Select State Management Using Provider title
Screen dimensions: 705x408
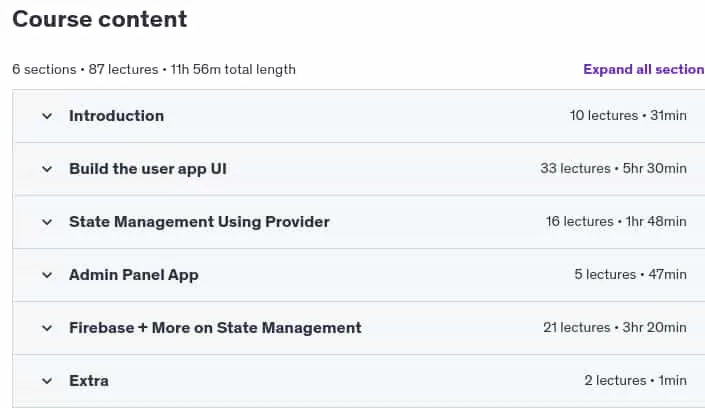(199, 222)
